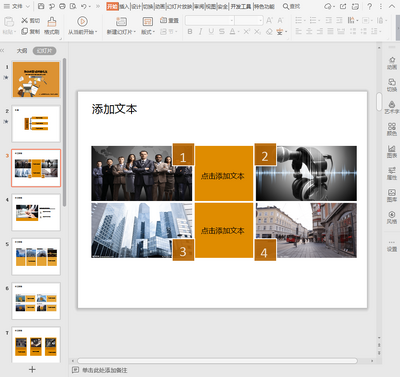Switch to the 开始 ribbon tab

click(112, 6)
